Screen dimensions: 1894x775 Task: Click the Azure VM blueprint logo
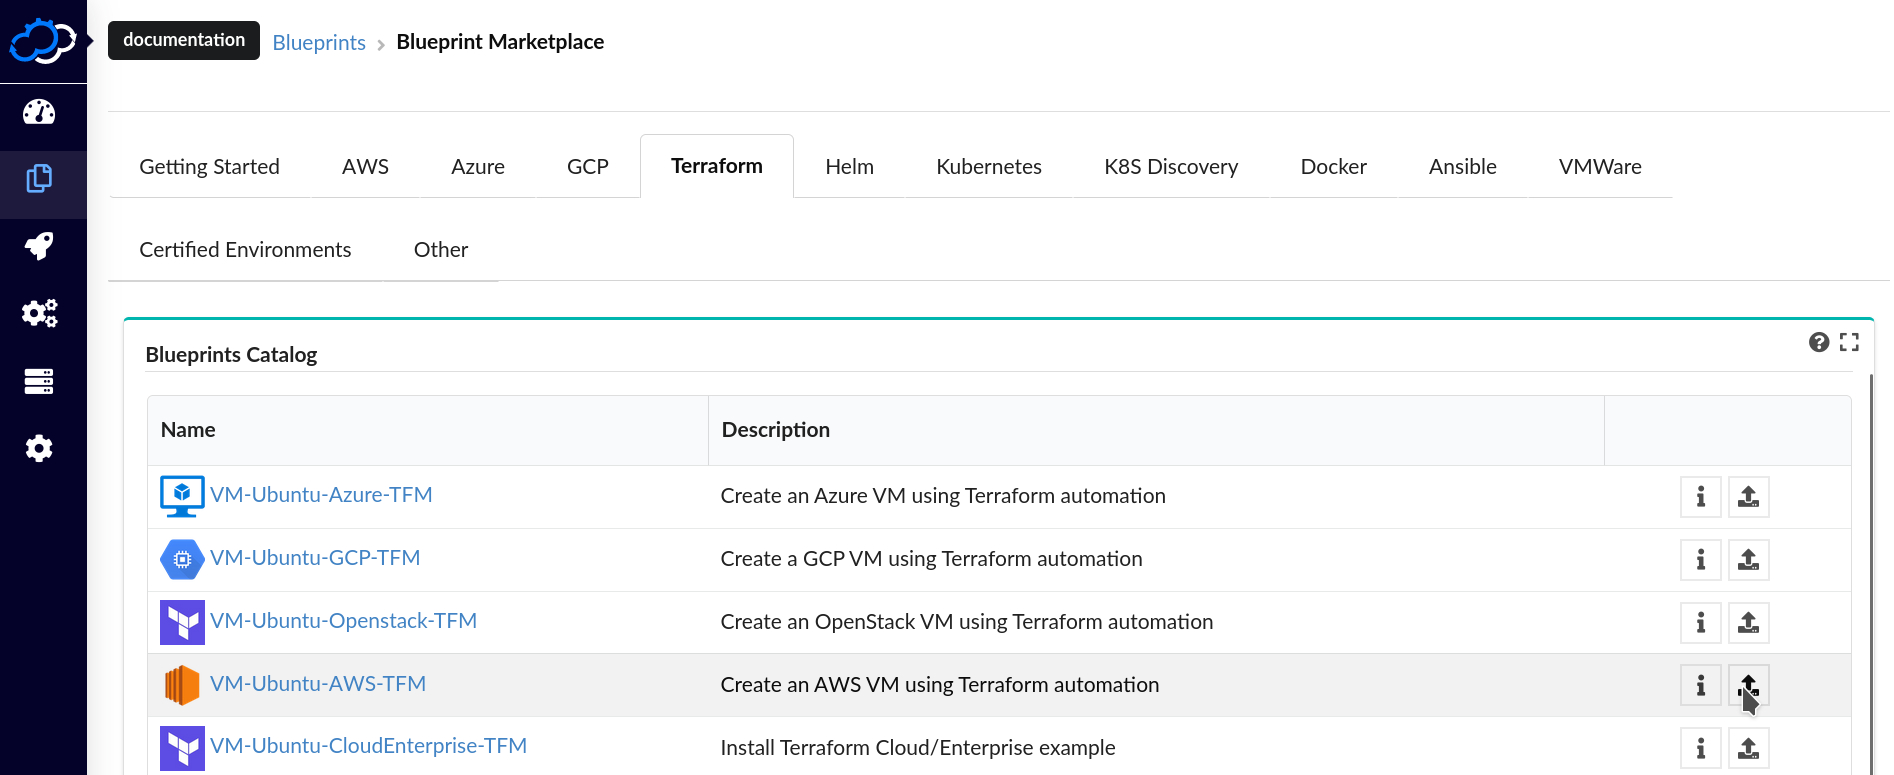[x=182, y=496]
